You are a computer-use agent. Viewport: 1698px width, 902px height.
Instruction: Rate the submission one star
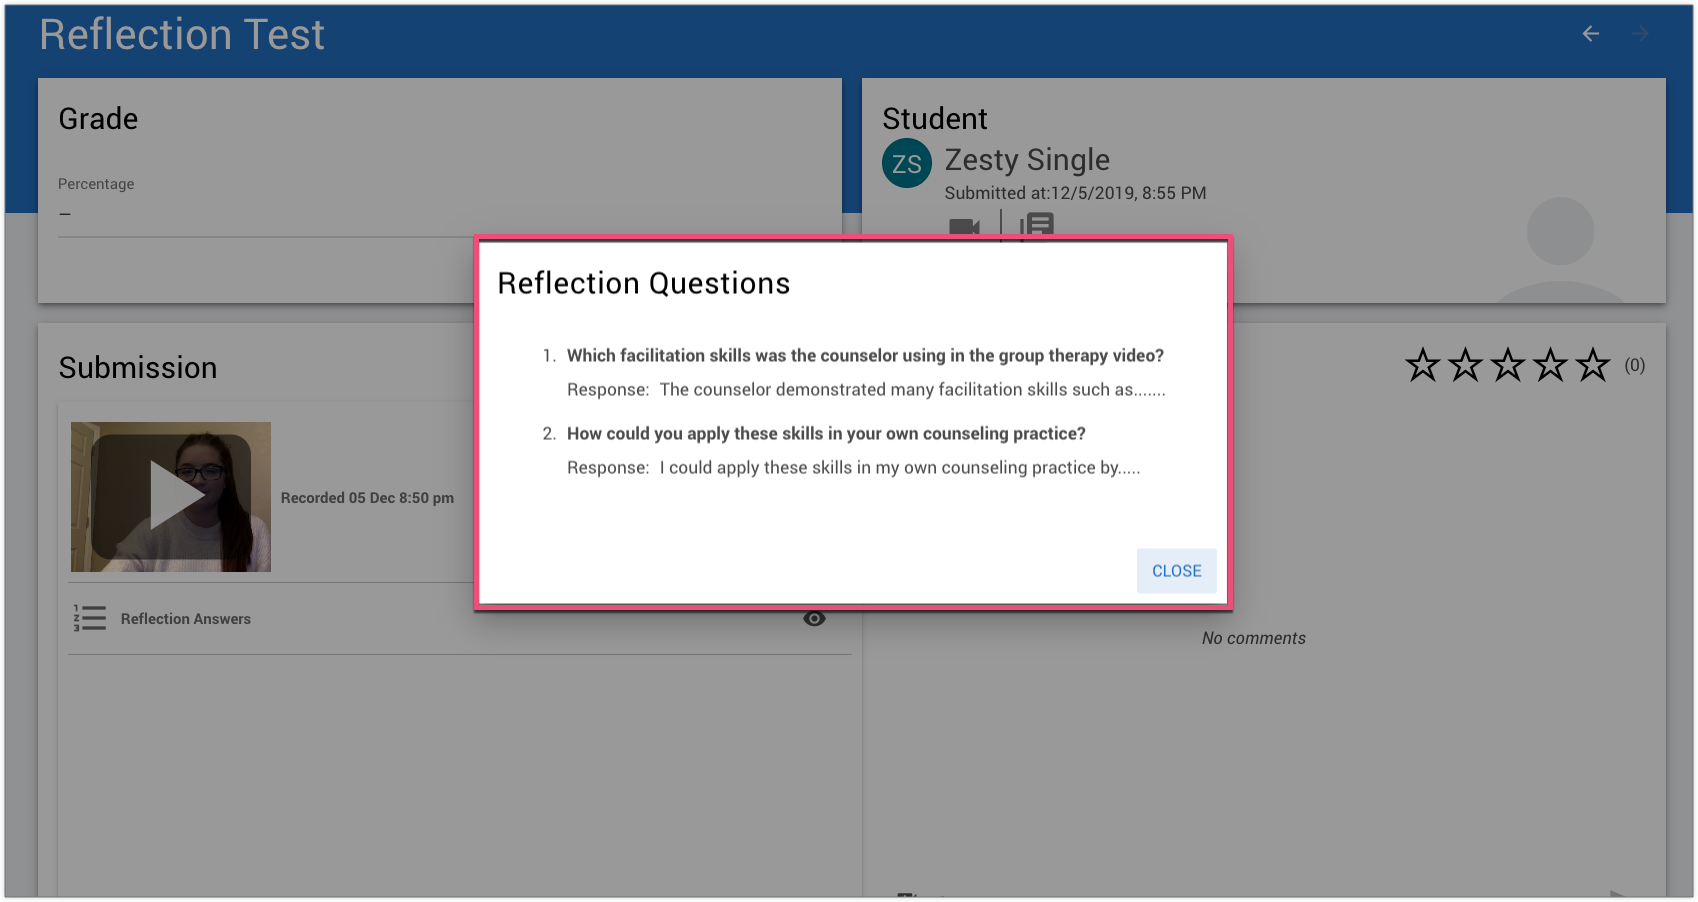coord(1422,366)
